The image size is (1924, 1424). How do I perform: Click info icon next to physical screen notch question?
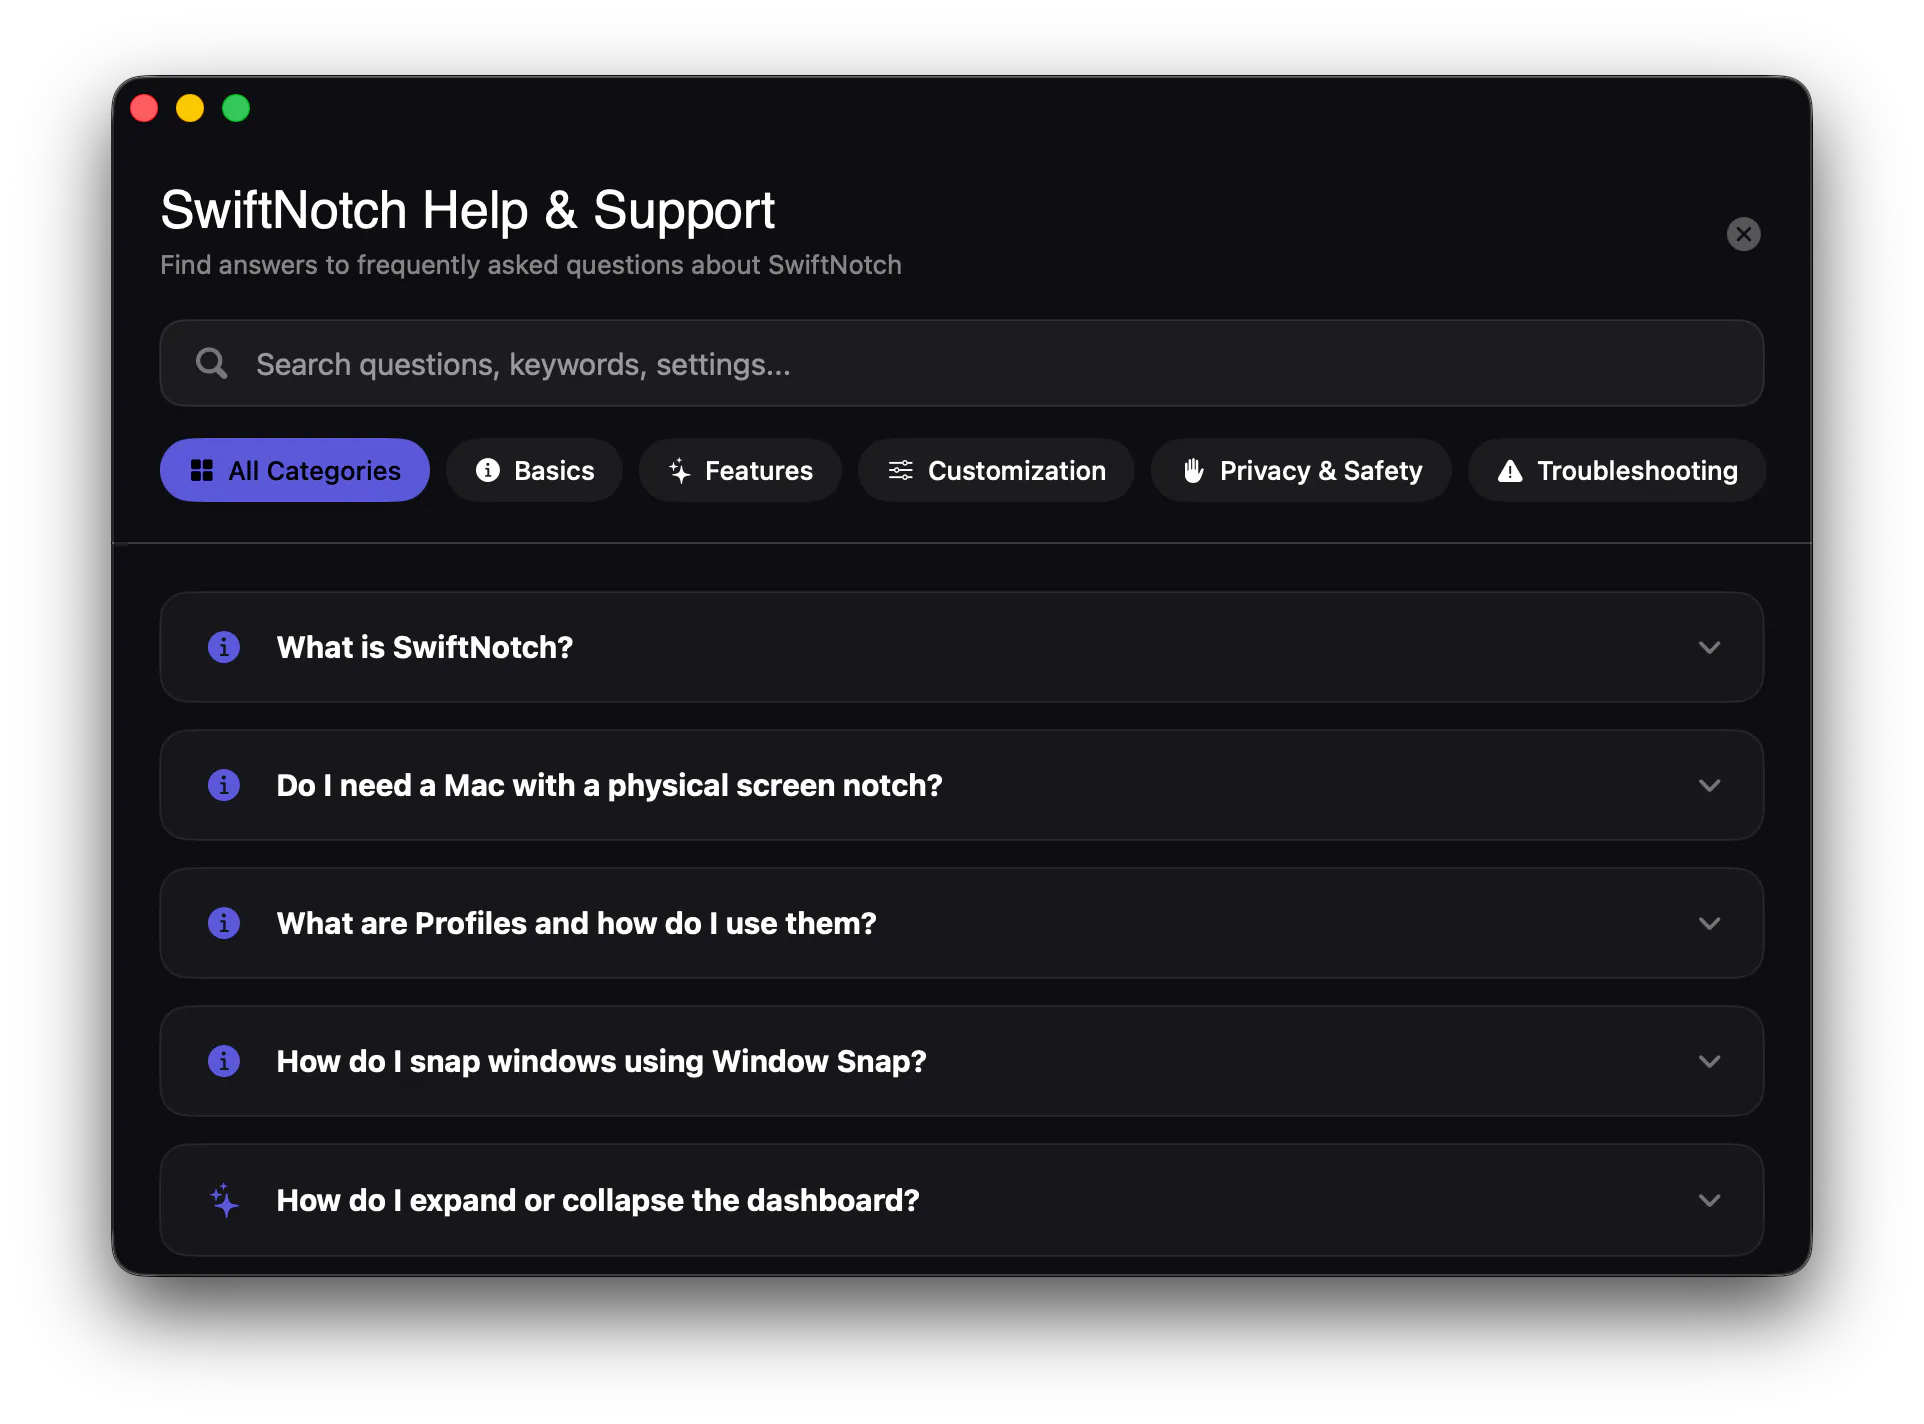pyautogui.click(x=224, y=785)
